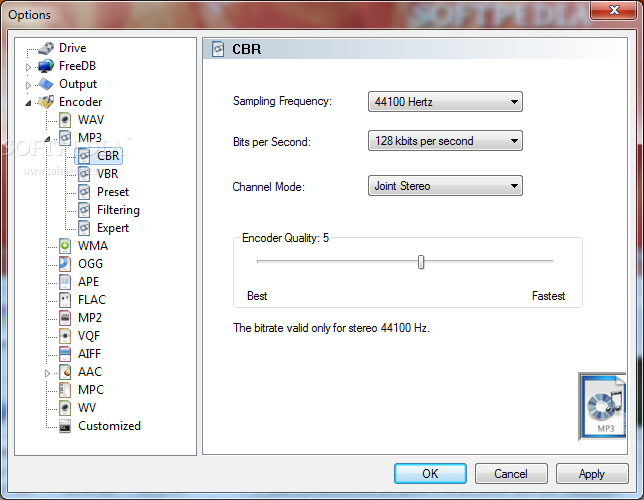Viewport: 644px width, 500px height.
Task: Click the 'Best' slider end label
Action: click(x=257, y=296)
